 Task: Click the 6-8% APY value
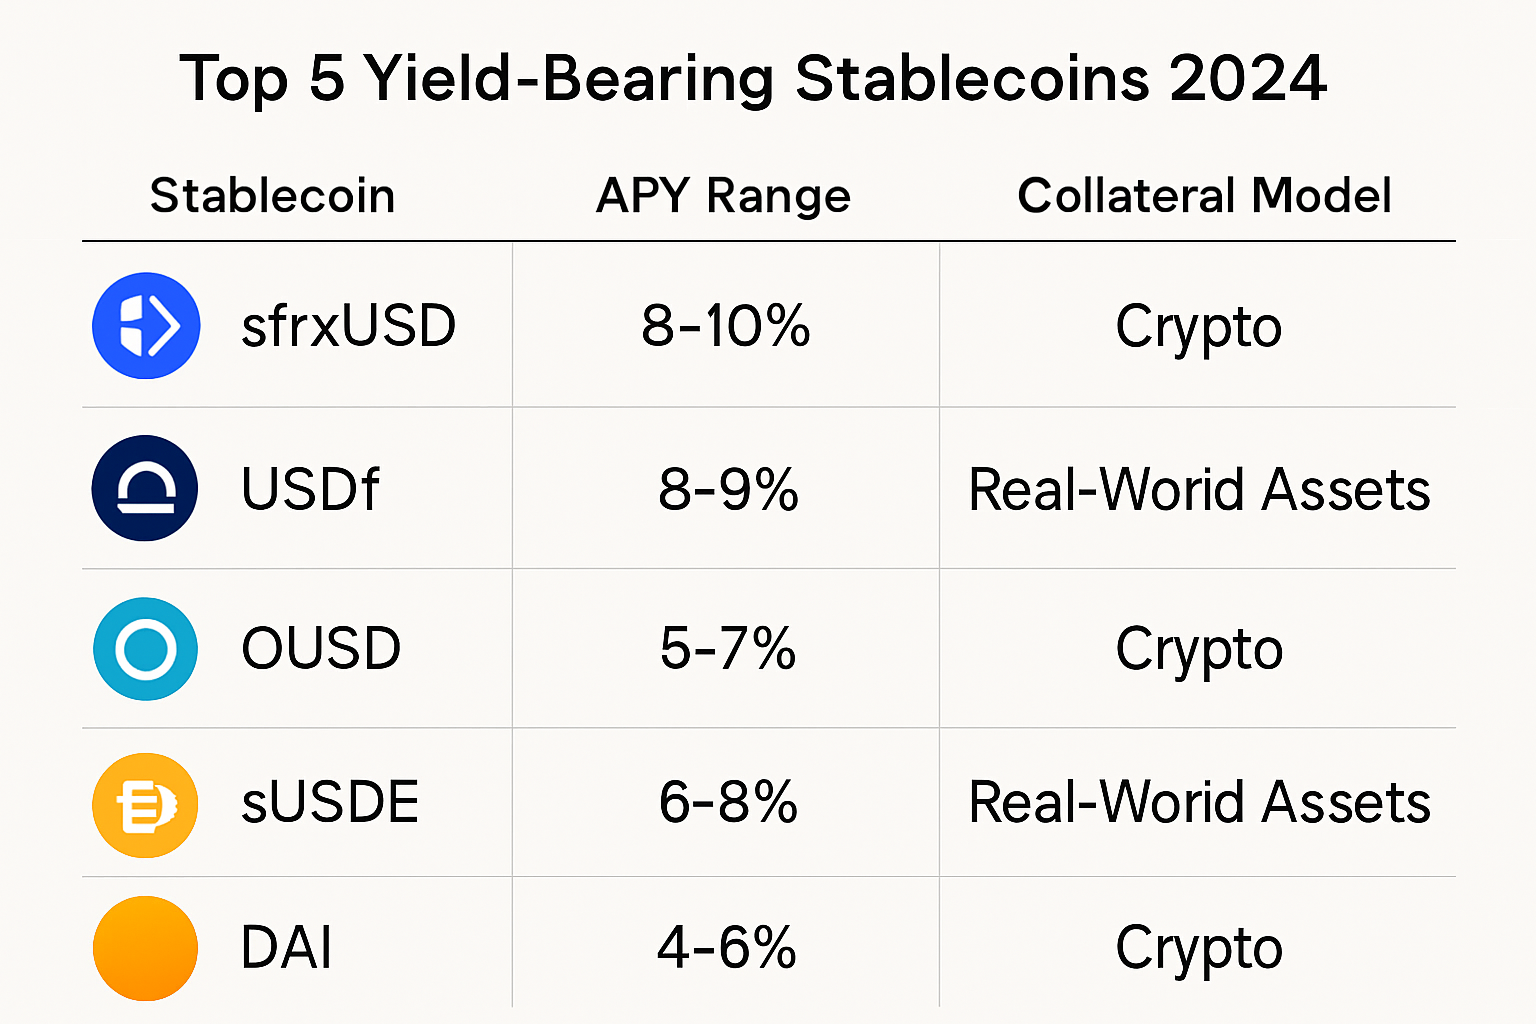pyautogui.click(x=728, y=803)
